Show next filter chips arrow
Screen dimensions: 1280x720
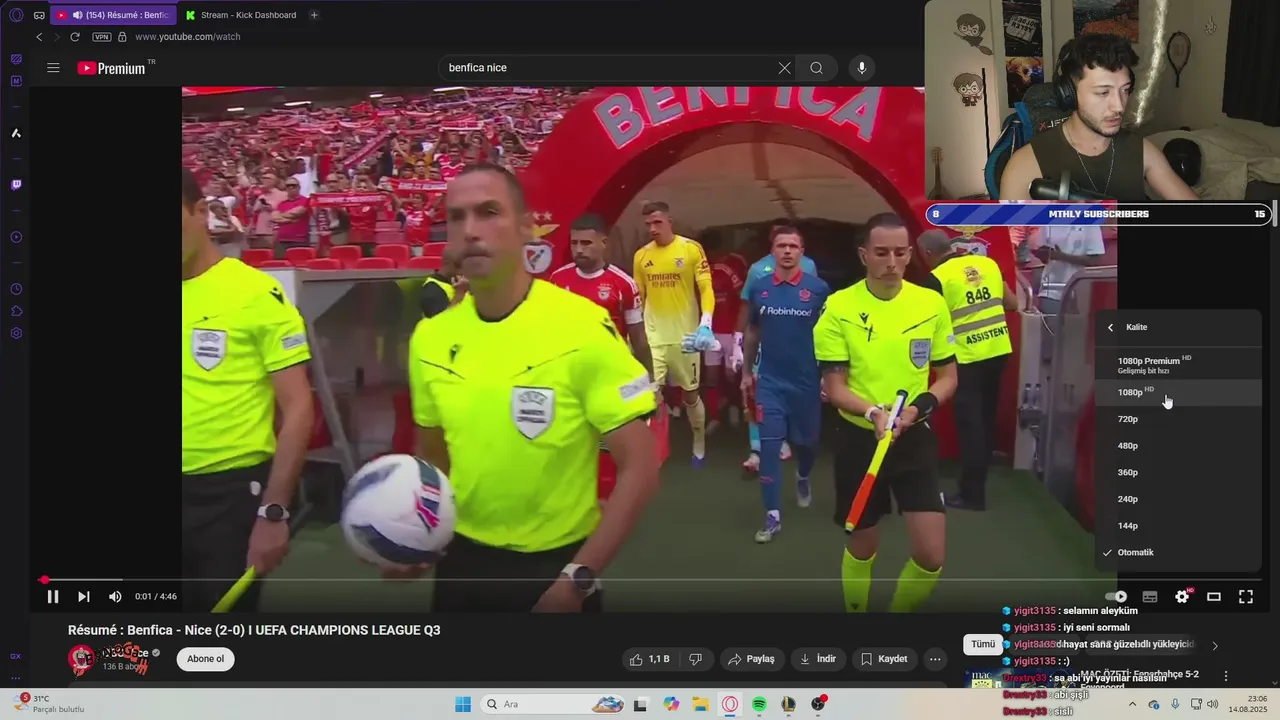(1215, 646)
